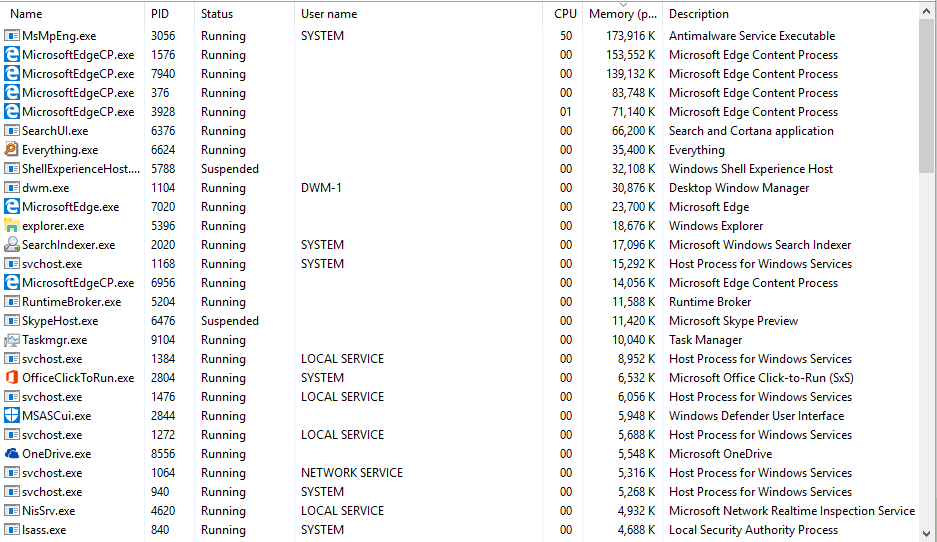Click the SkypeHost.exe icon

point(11,321)
